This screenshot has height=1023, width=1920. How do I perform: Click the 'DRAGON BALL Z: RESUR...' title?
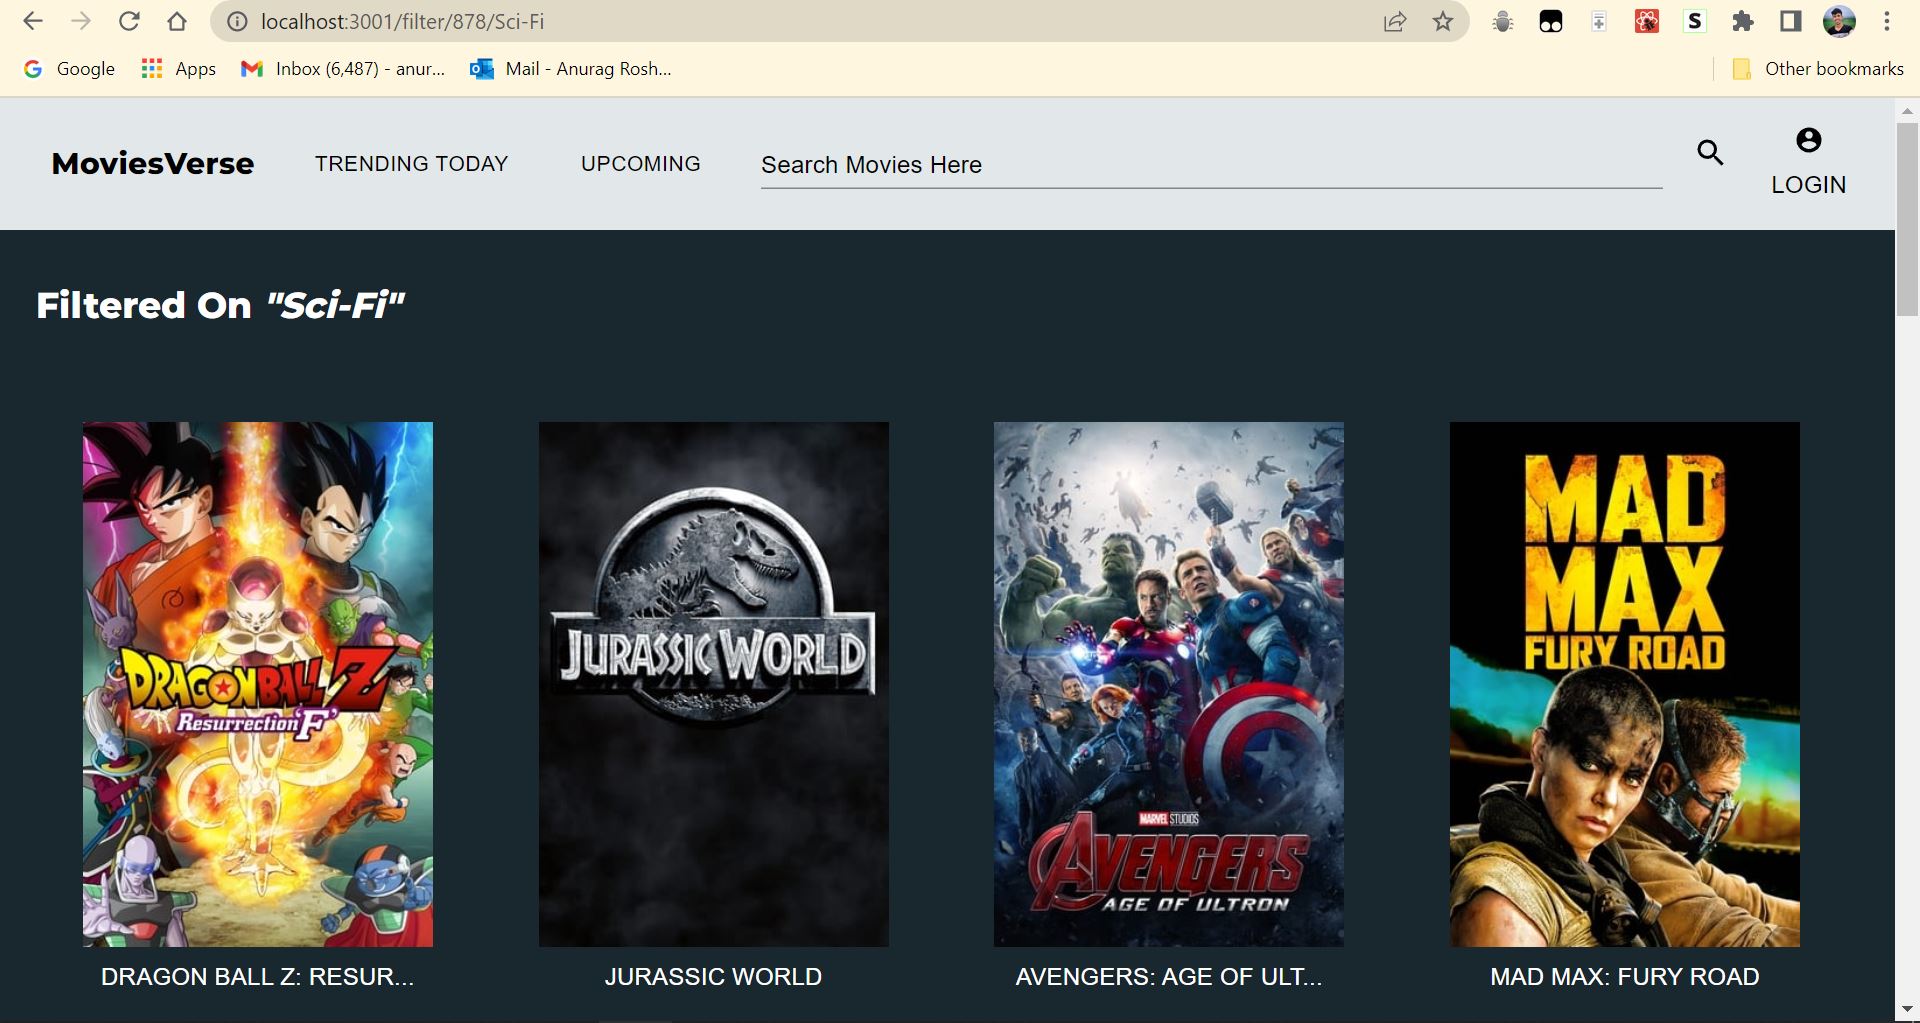[258, 977]
